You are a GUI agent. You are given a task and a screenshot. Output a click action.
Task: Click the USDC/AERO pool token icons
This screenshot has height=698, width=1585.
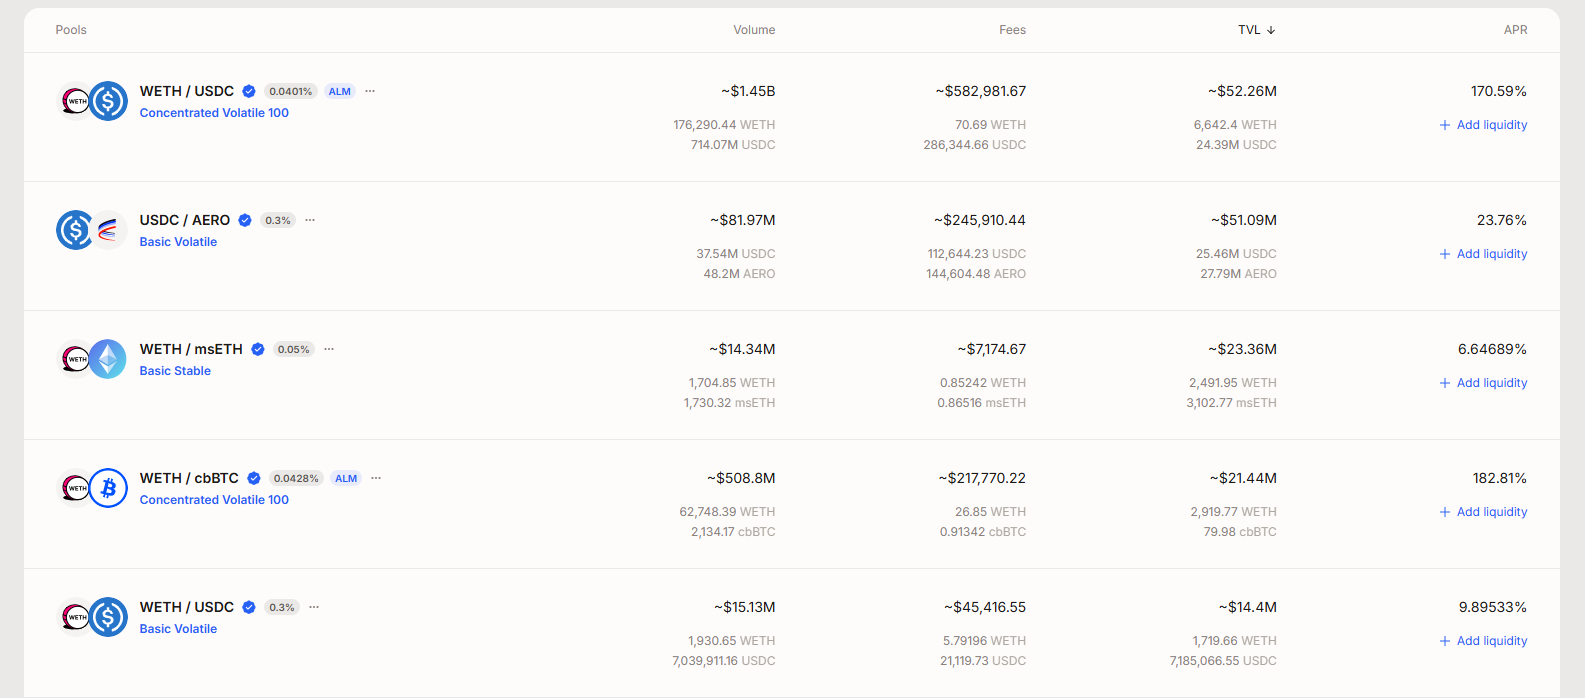point(92,230)
